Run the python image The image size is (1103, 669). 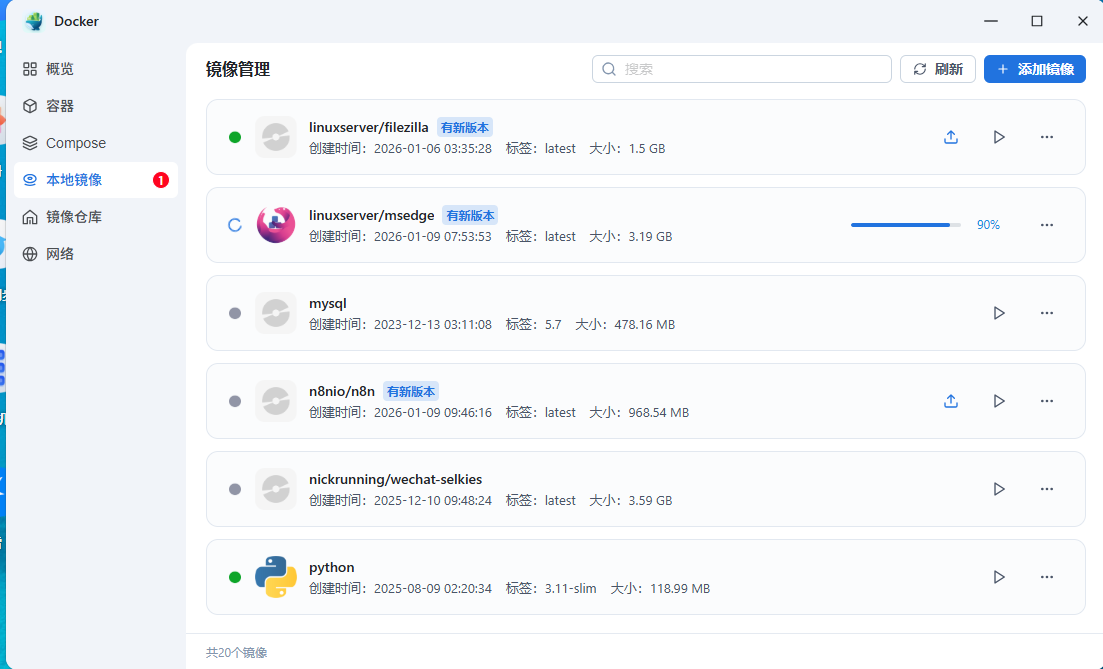pyautogui.click(x=999, y=577)
